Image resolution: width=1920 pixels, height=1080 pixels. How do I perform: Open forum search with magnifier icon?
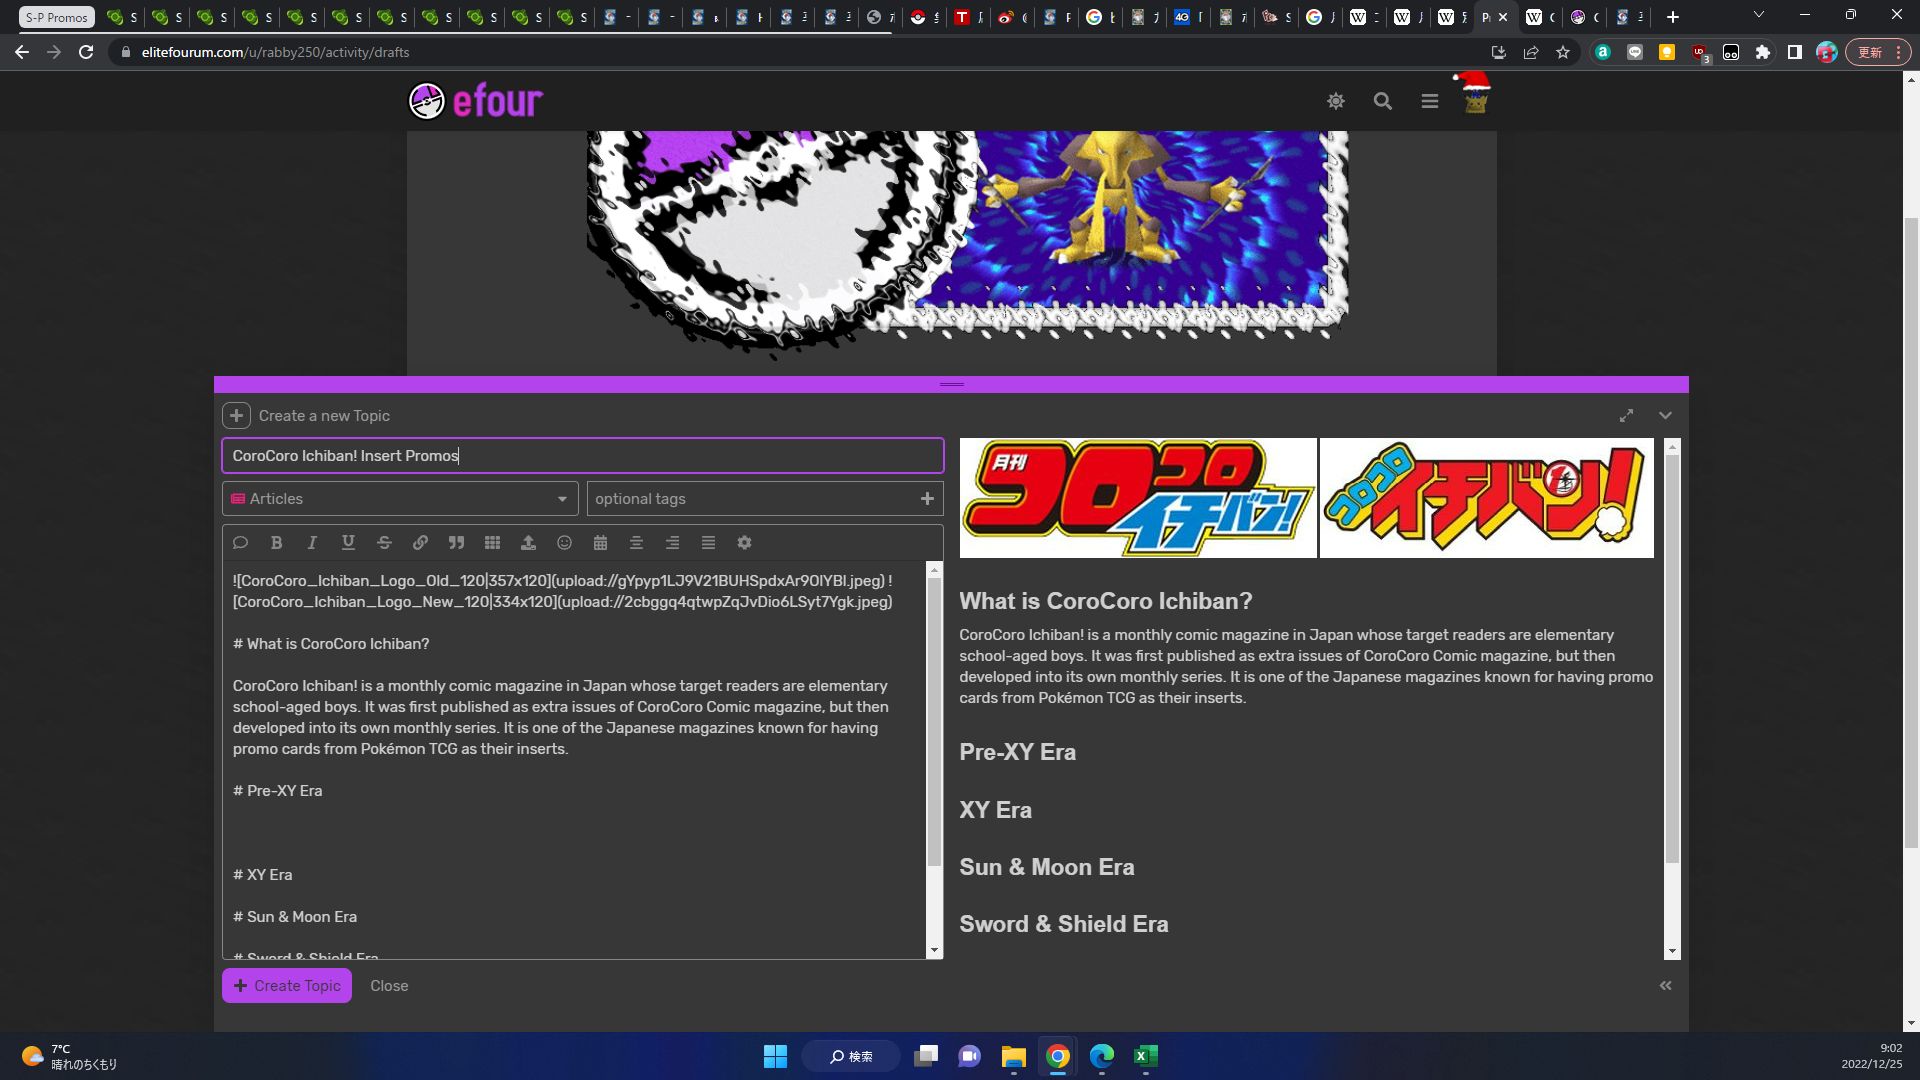pyautogui.click(x=1383, y=101)
